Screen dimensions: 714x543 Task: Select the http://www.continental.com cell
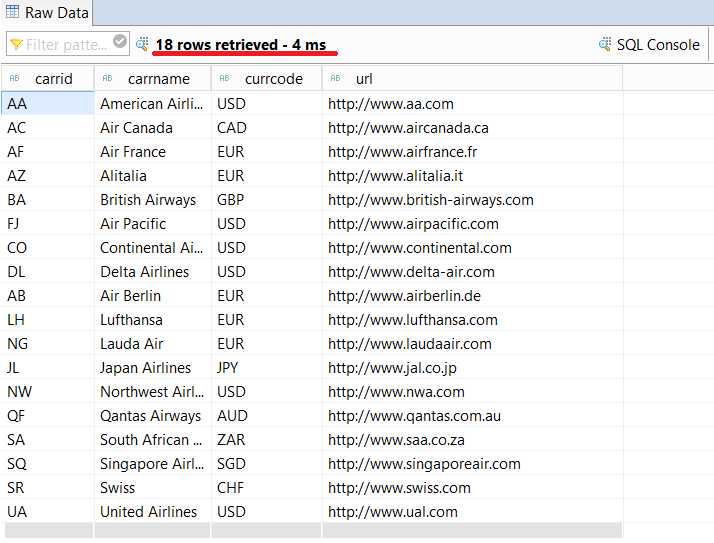coord(472,247)
